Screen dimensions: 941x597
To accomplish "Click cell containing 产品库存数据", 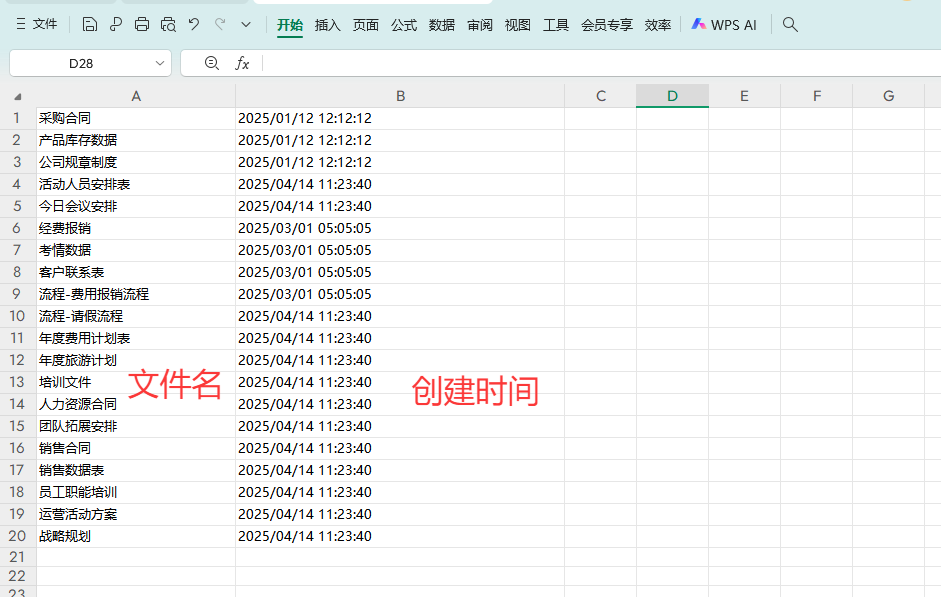I will (136, 140).
